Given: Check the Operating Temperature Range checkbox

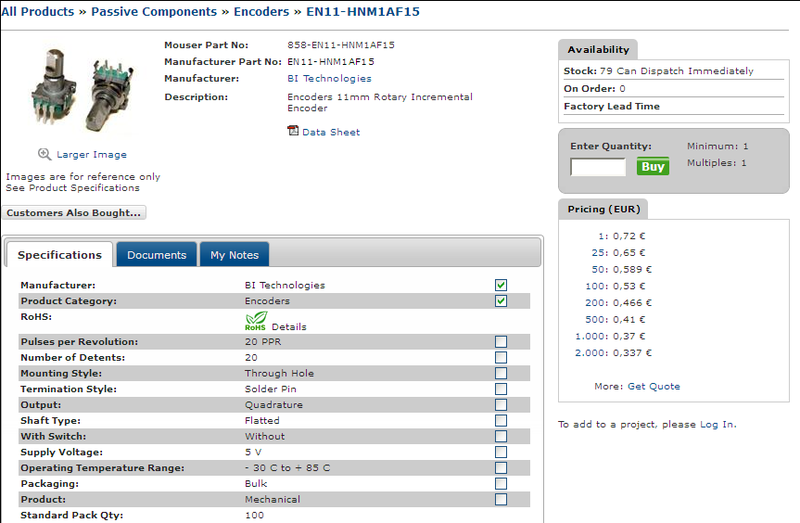Looking at the screenshot, I should click(501, 468).
